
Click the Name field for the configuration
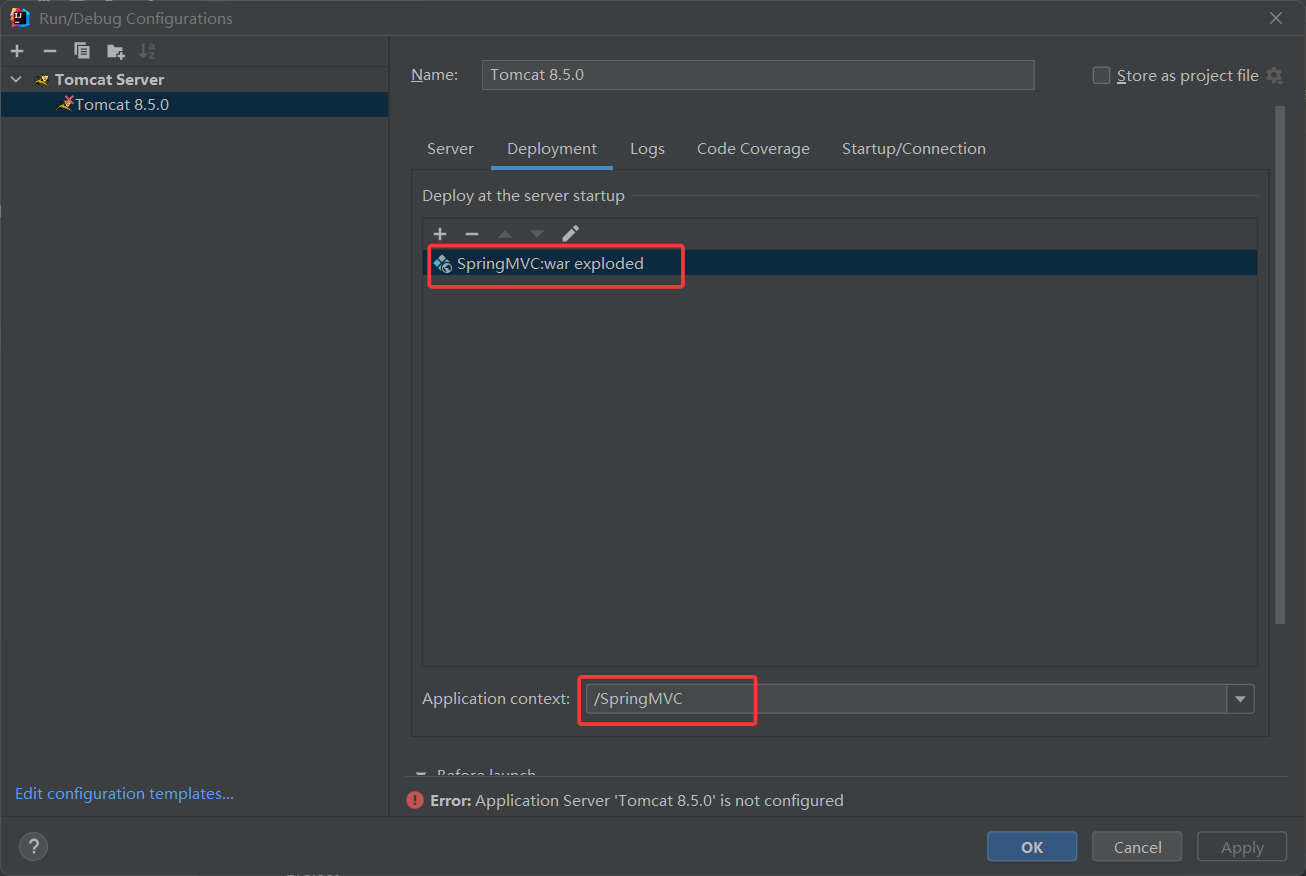click(758, 75)
